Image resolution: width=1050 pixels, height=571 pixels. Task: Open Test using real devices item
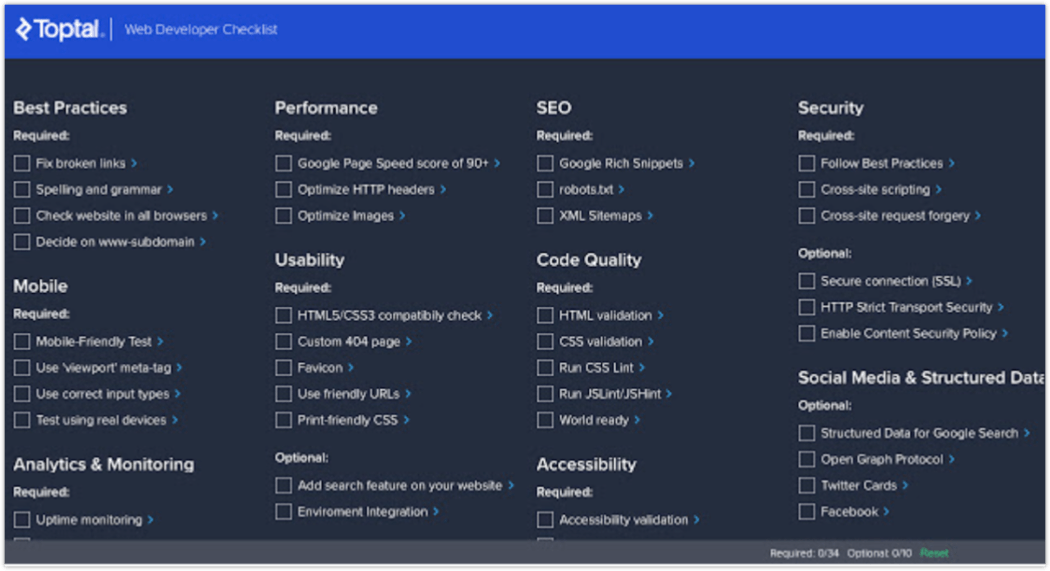click(101, 420)
